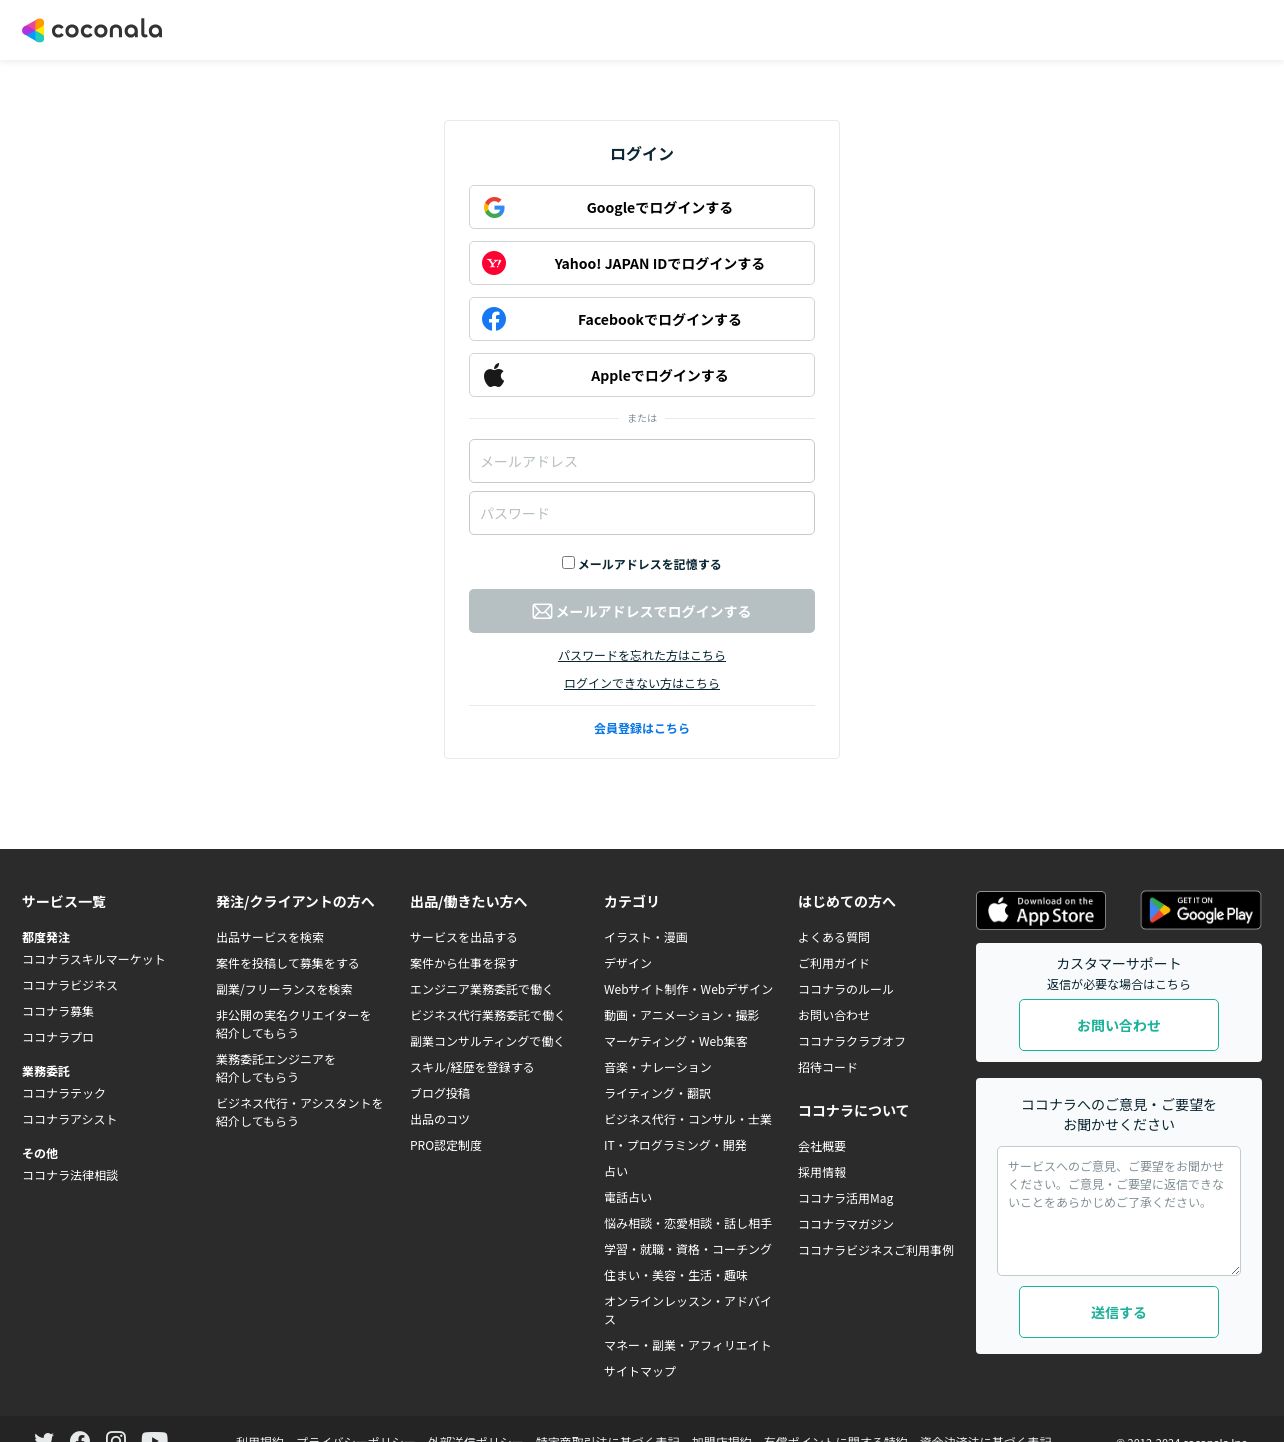Open ココナラクラブオフ link
1284x1442 pixels.
[x=852, y=1042]
